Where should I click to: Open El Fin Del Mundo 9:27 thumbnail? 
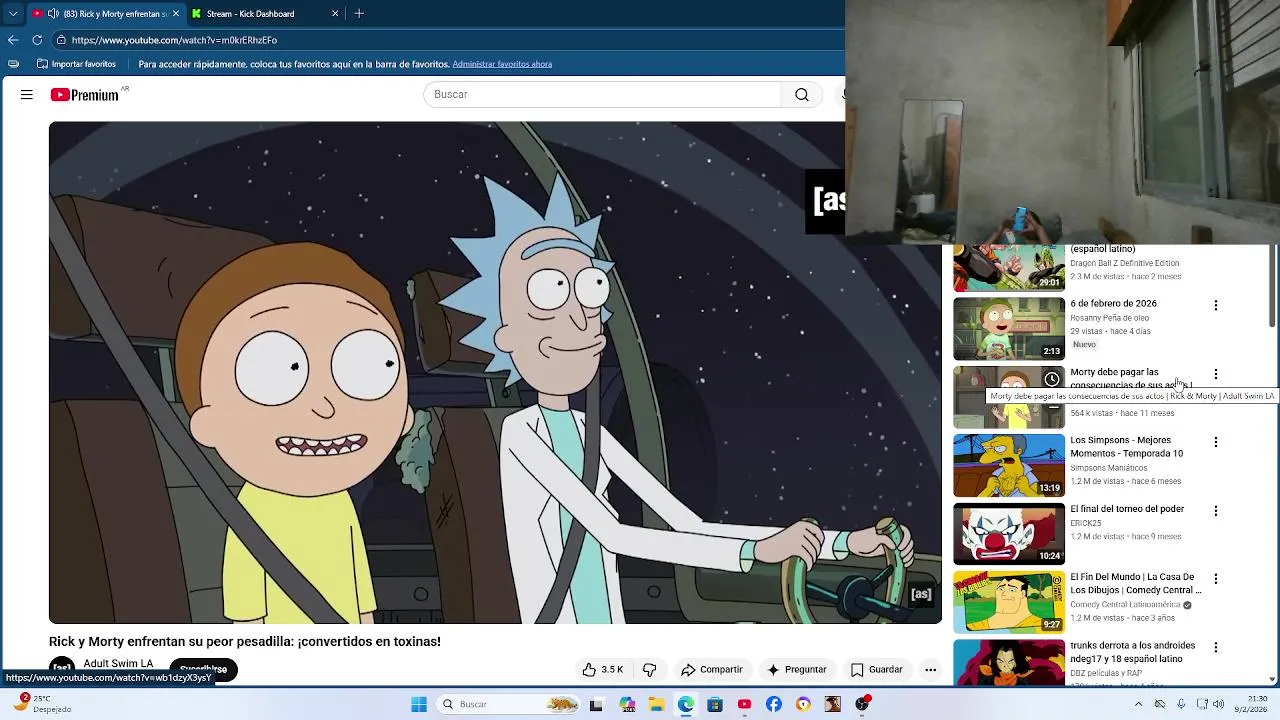pyautogui.click(x=1009, y=602)
